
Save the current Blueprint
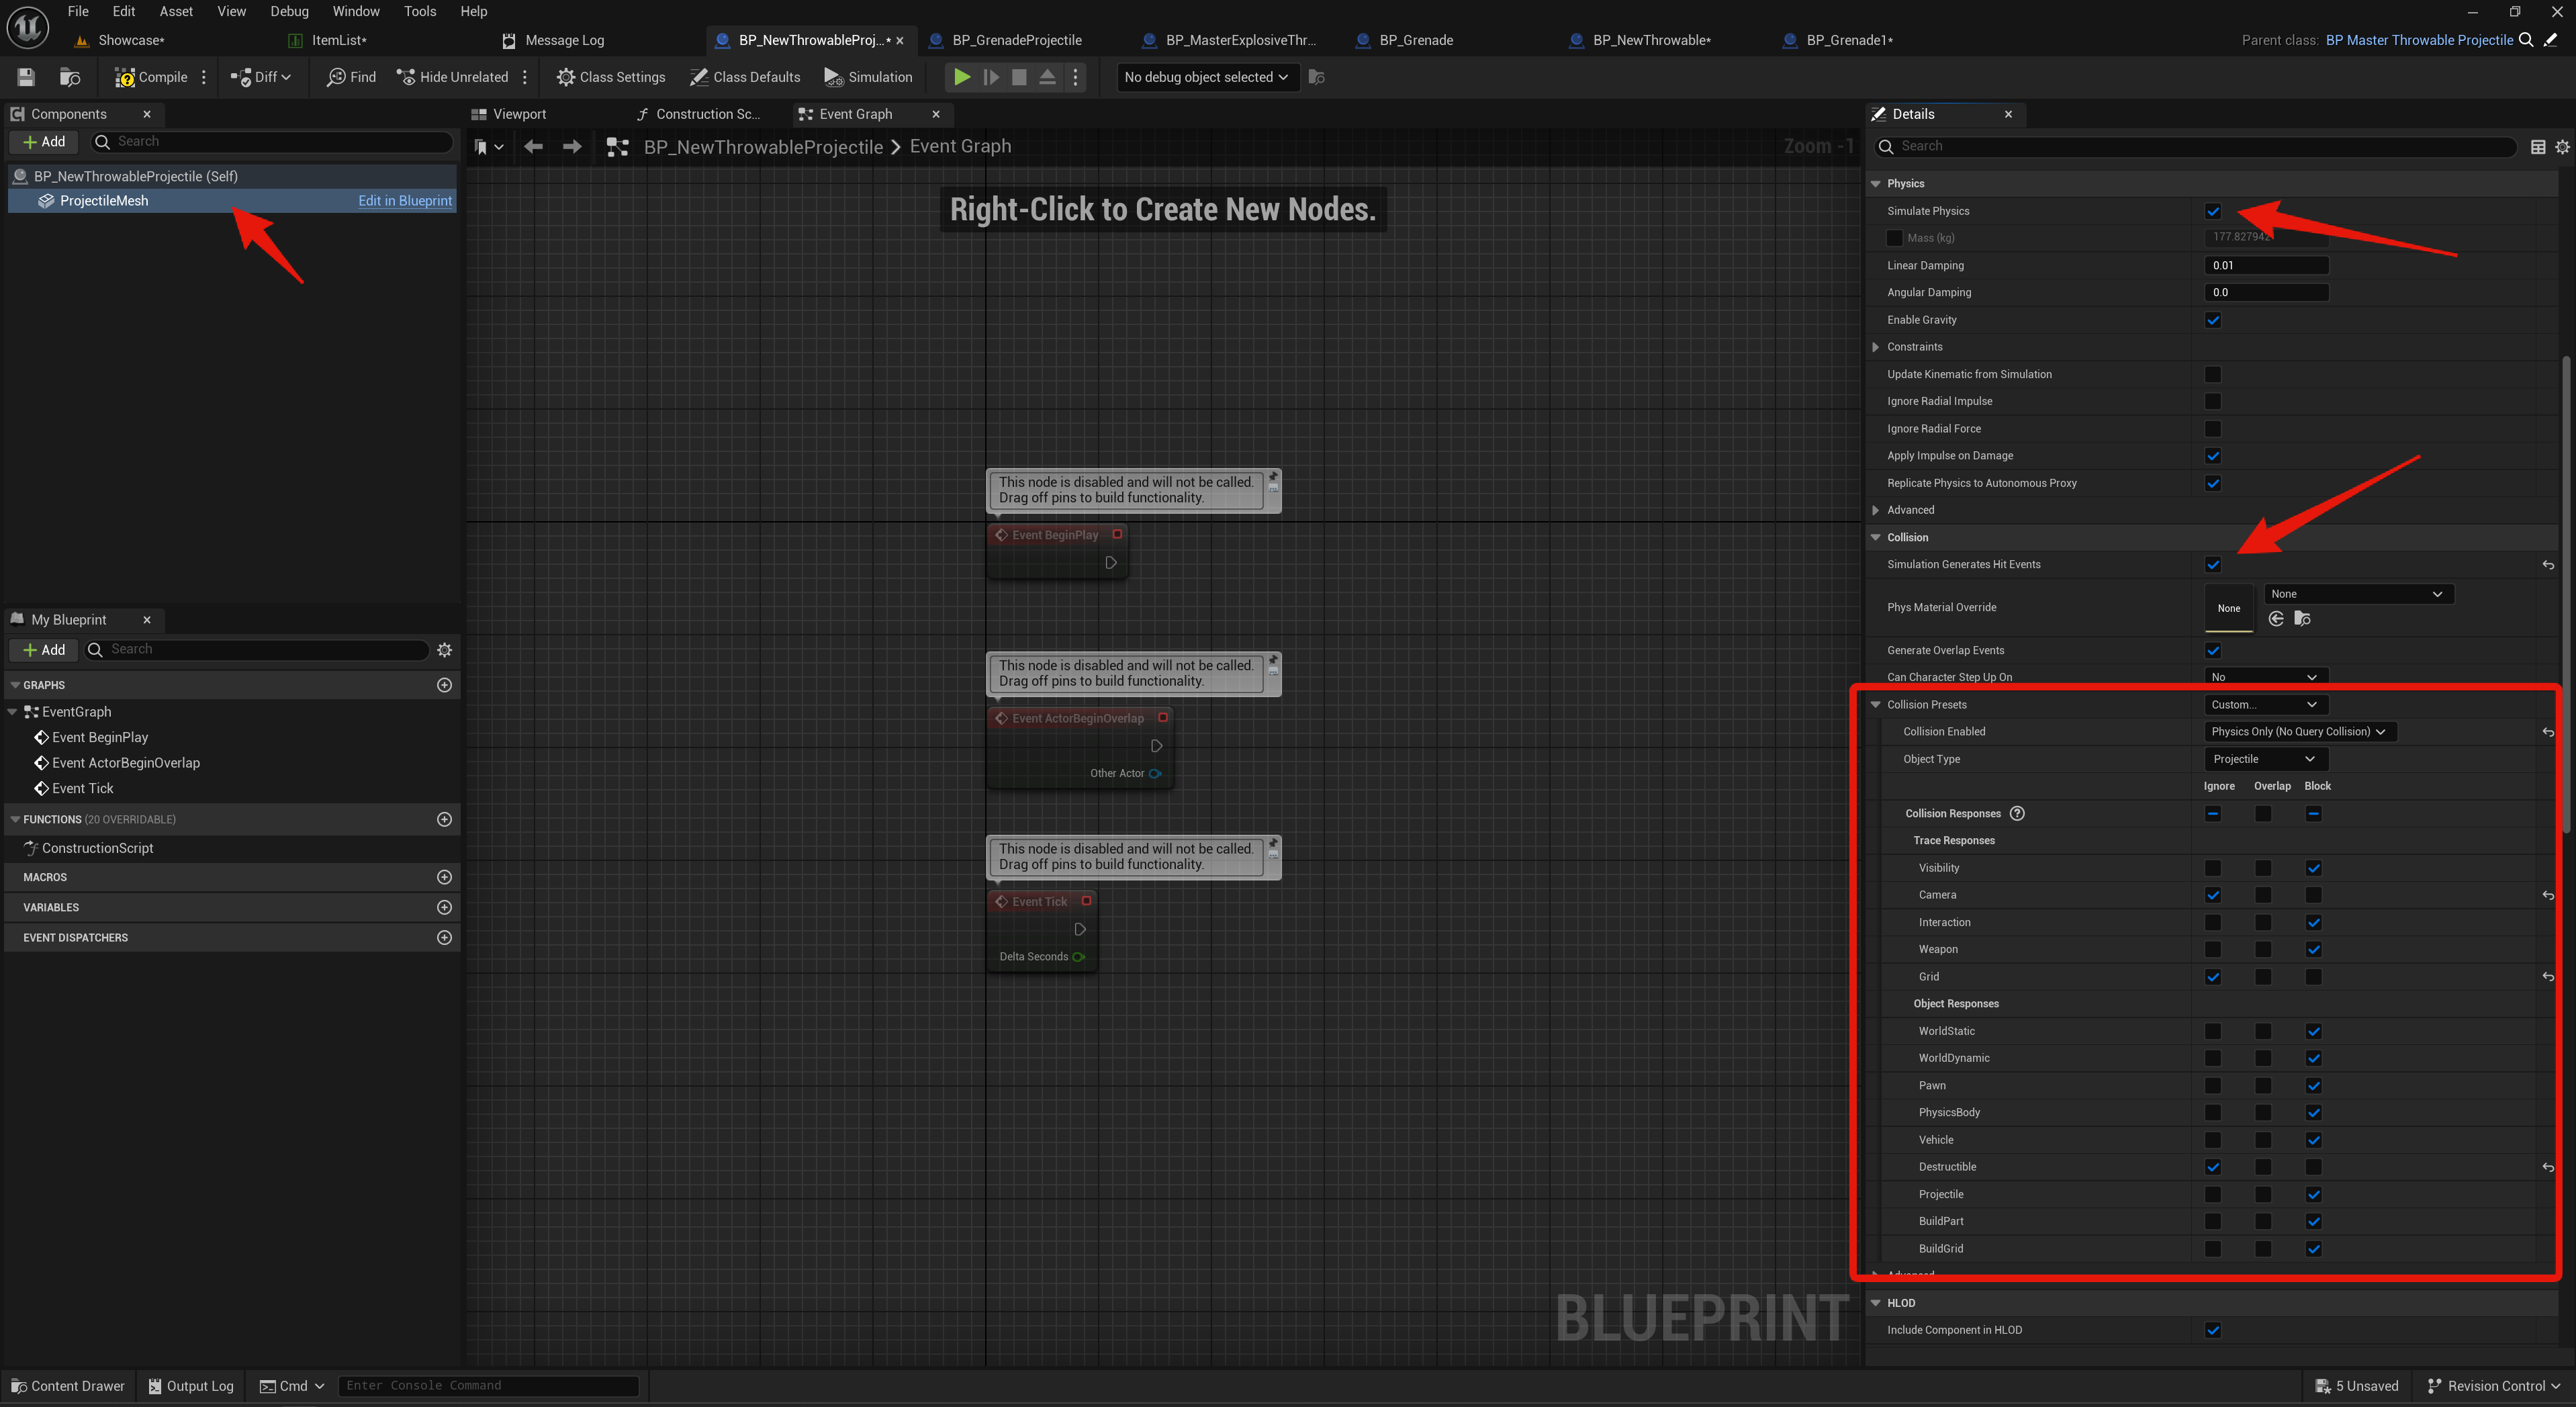tap(25, 77)
